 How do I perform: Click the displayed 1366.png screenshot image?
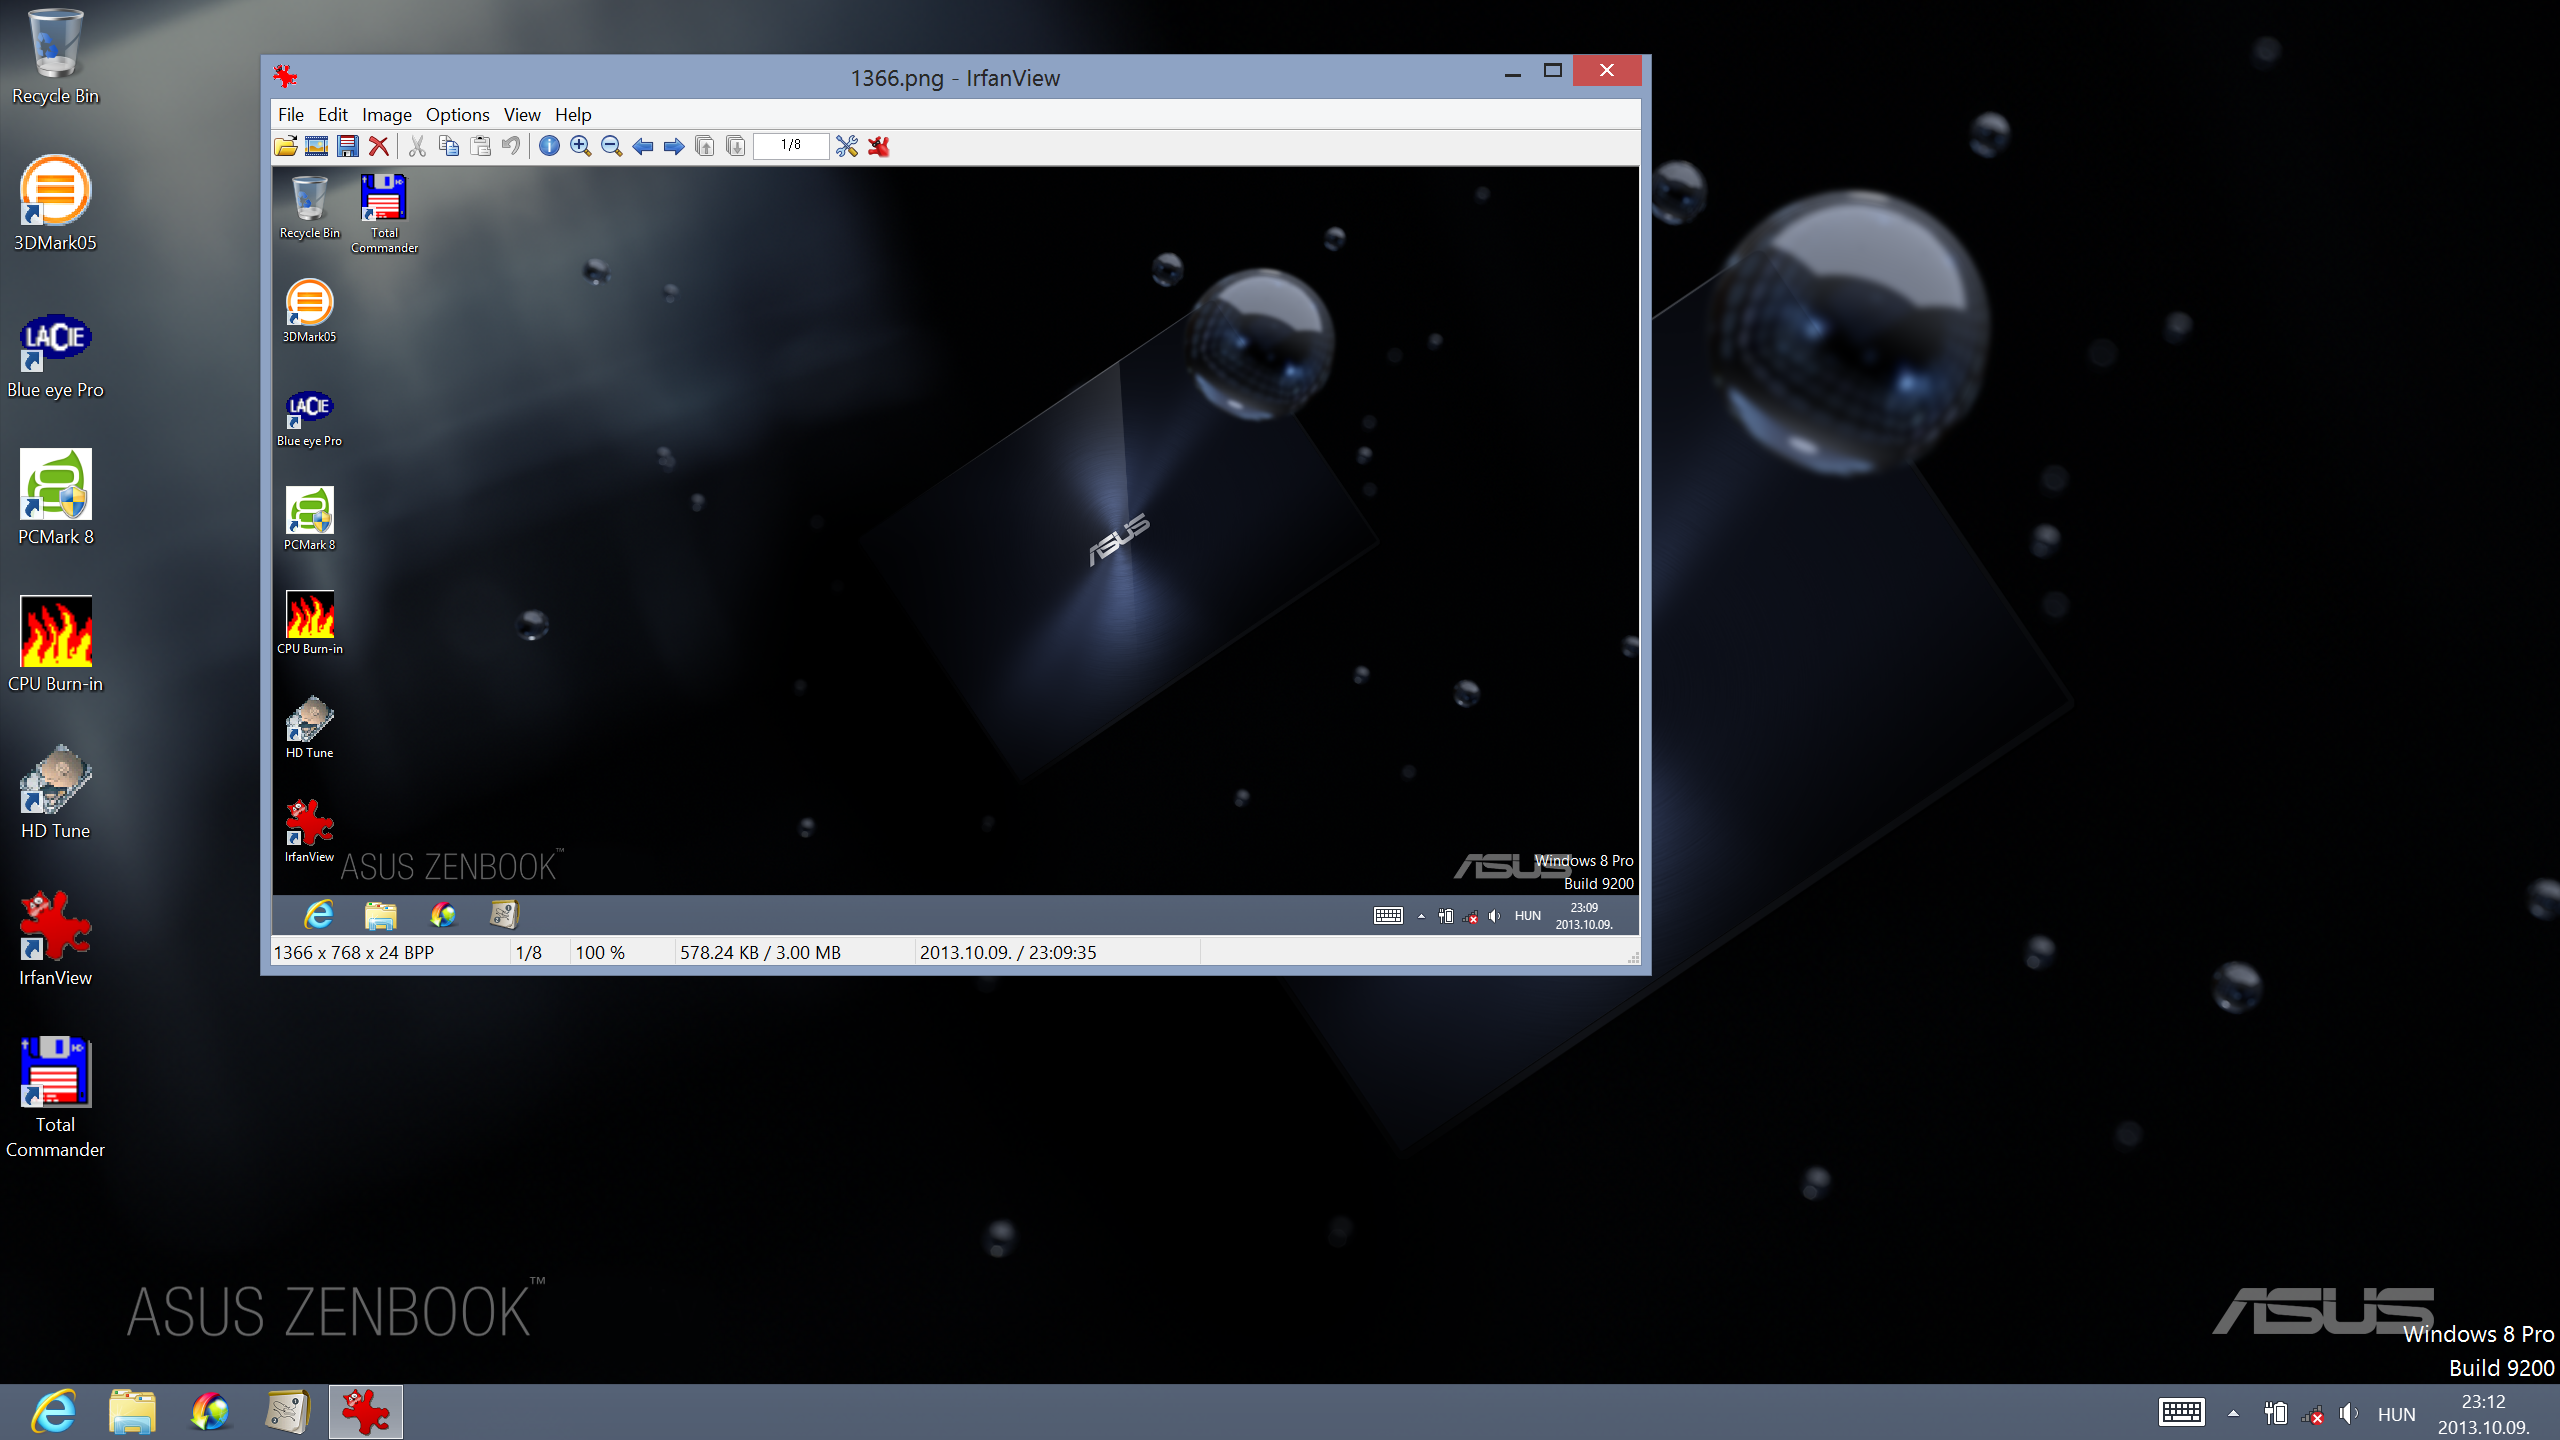click(955, 551)
